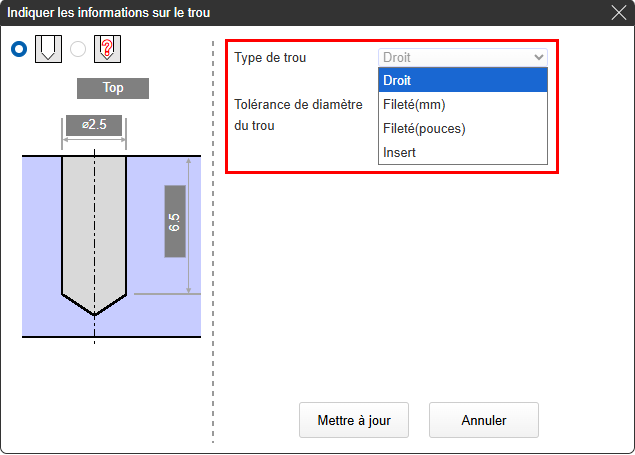
Task: Open the Type de trou combo box
Action: point(463,58)
